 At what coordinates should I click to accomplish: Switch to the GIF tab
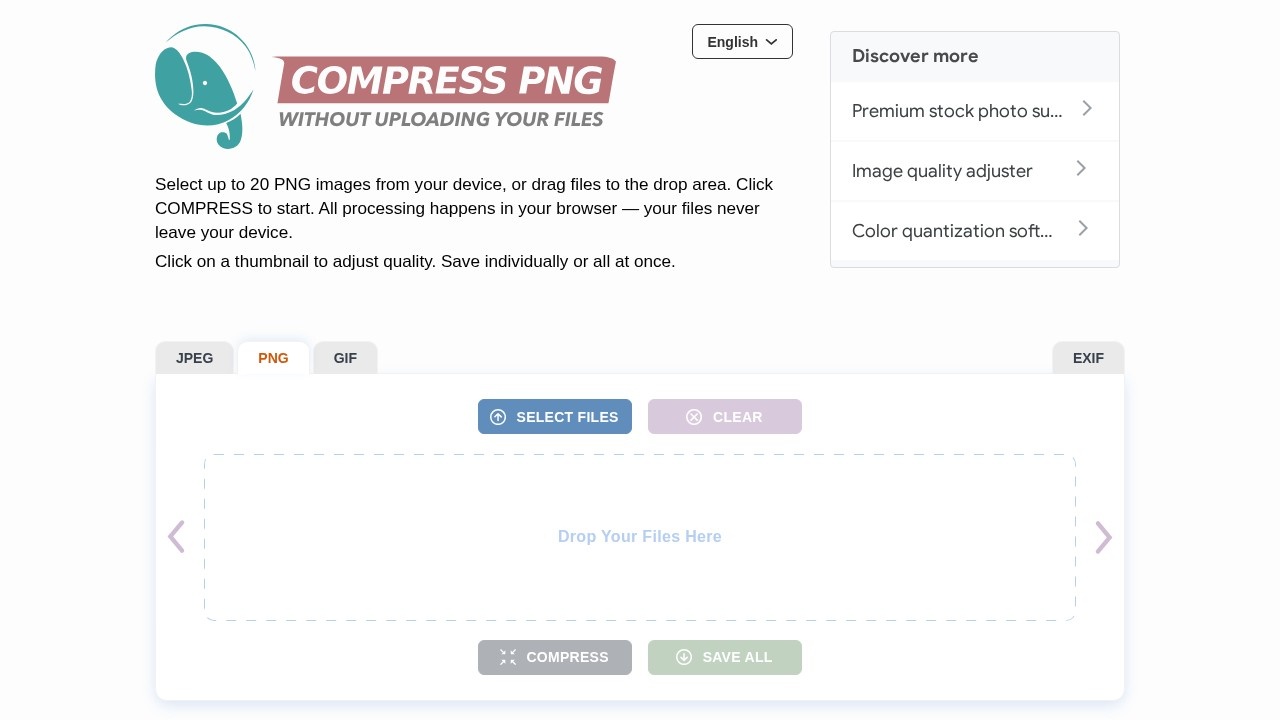(345, 358)
